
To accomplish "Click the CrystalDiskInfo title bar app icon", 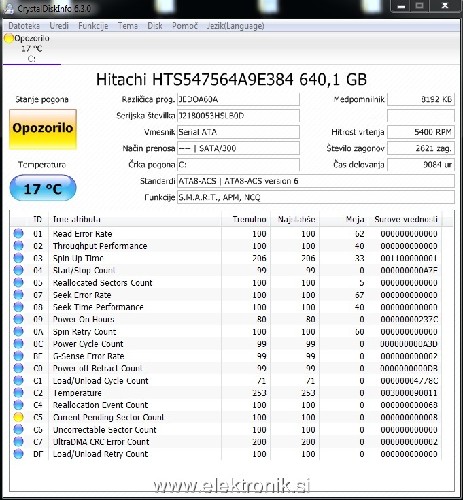I will tap(10, 8).
